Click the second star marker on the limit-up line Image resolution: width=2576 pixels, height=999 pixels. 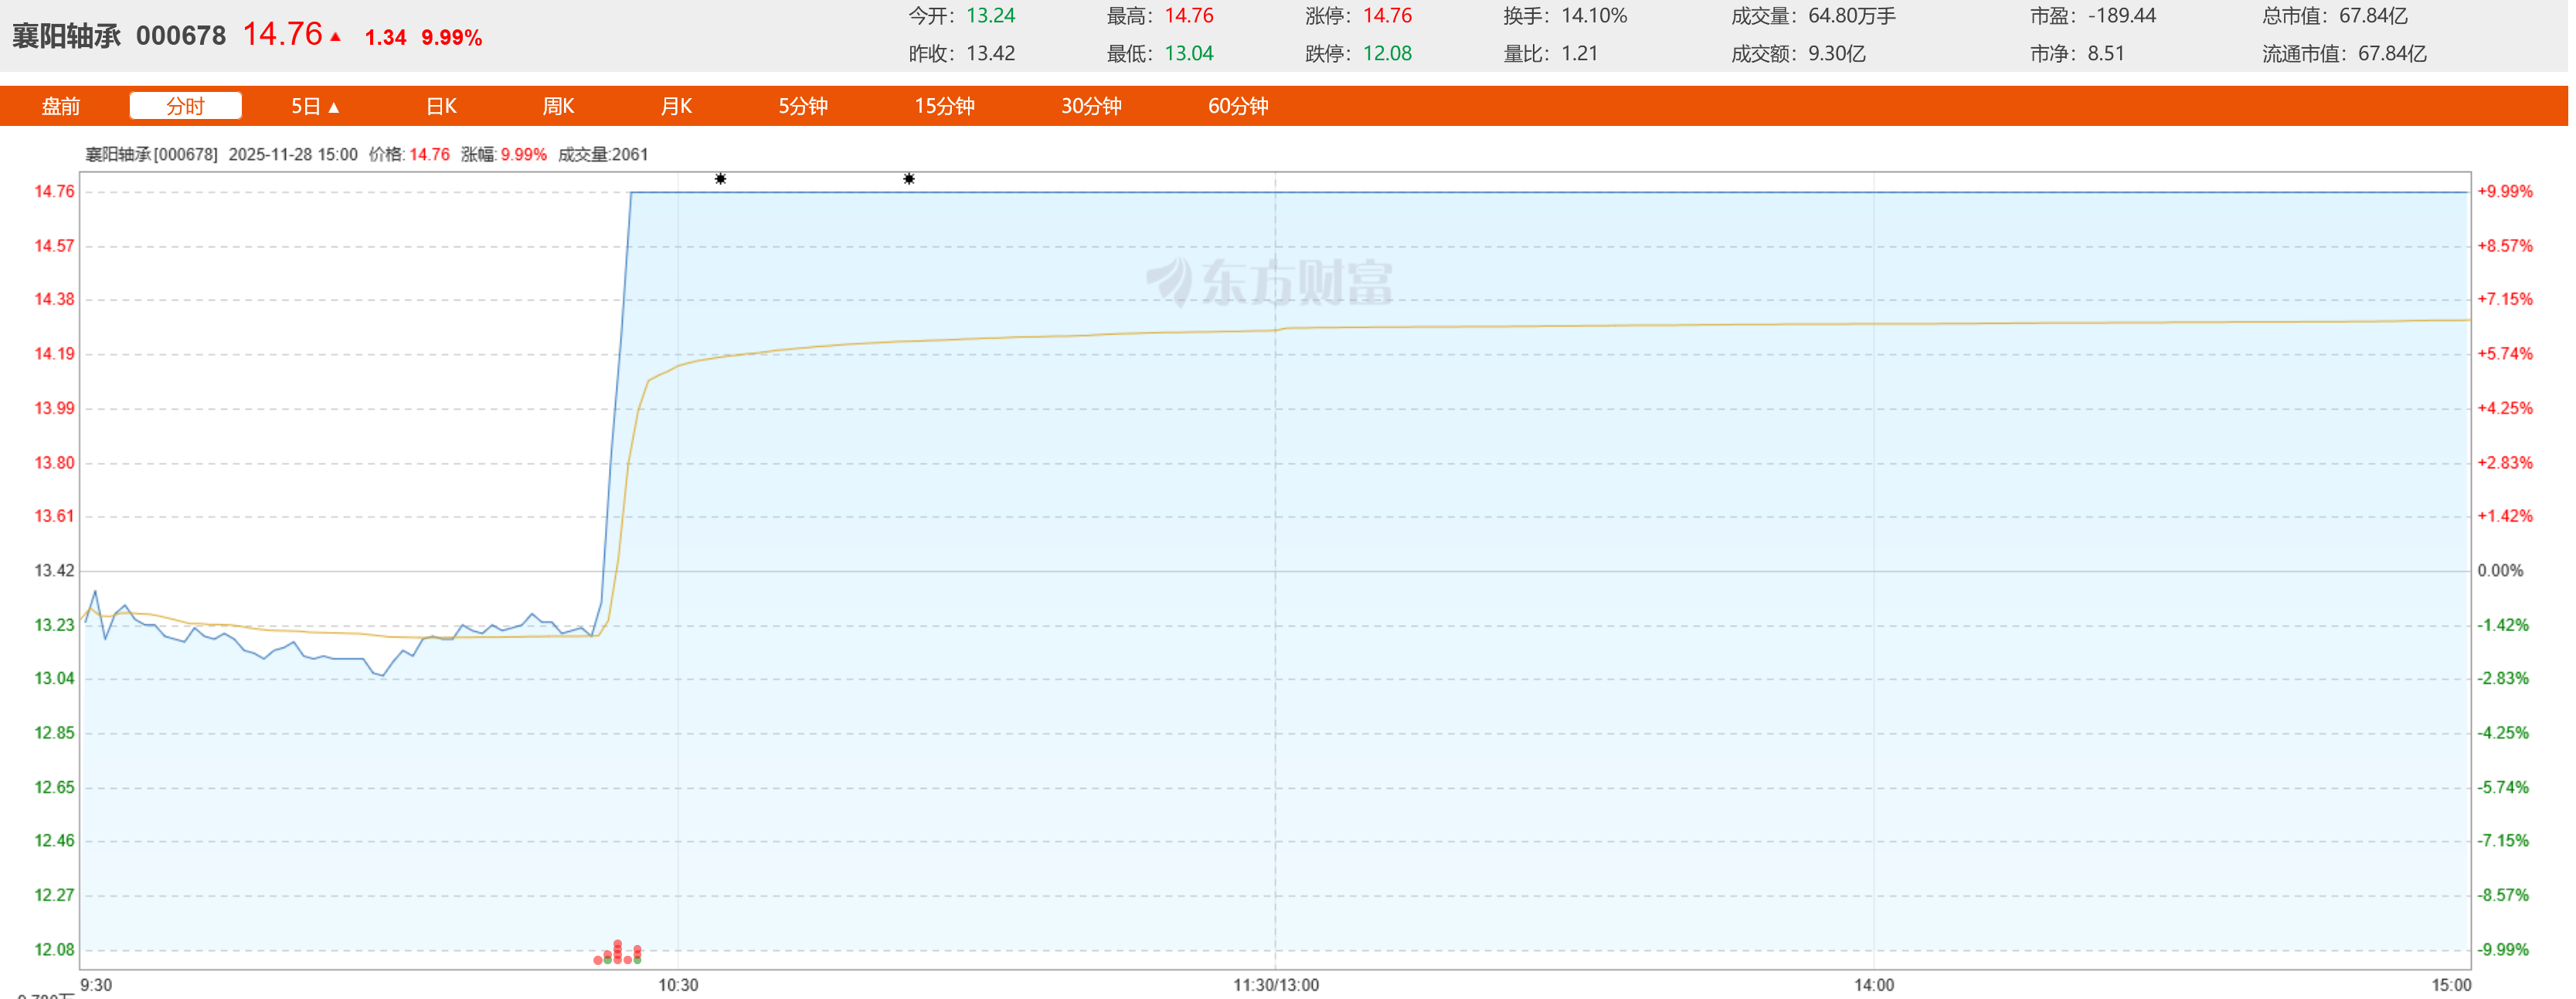[909, 179]
